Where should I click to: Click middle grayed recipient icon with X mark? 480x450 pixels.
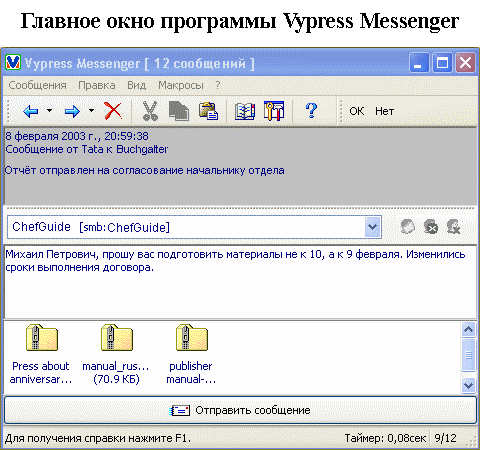tap(431, 227)
